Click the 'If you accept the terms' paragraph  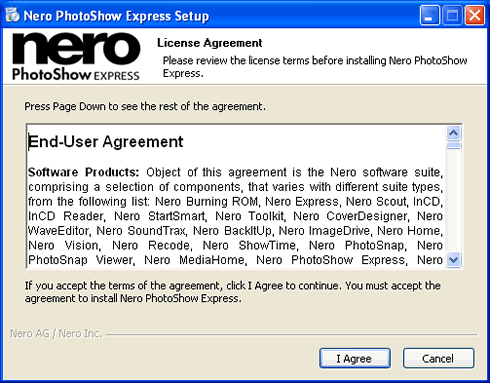[x=233, y=292]
